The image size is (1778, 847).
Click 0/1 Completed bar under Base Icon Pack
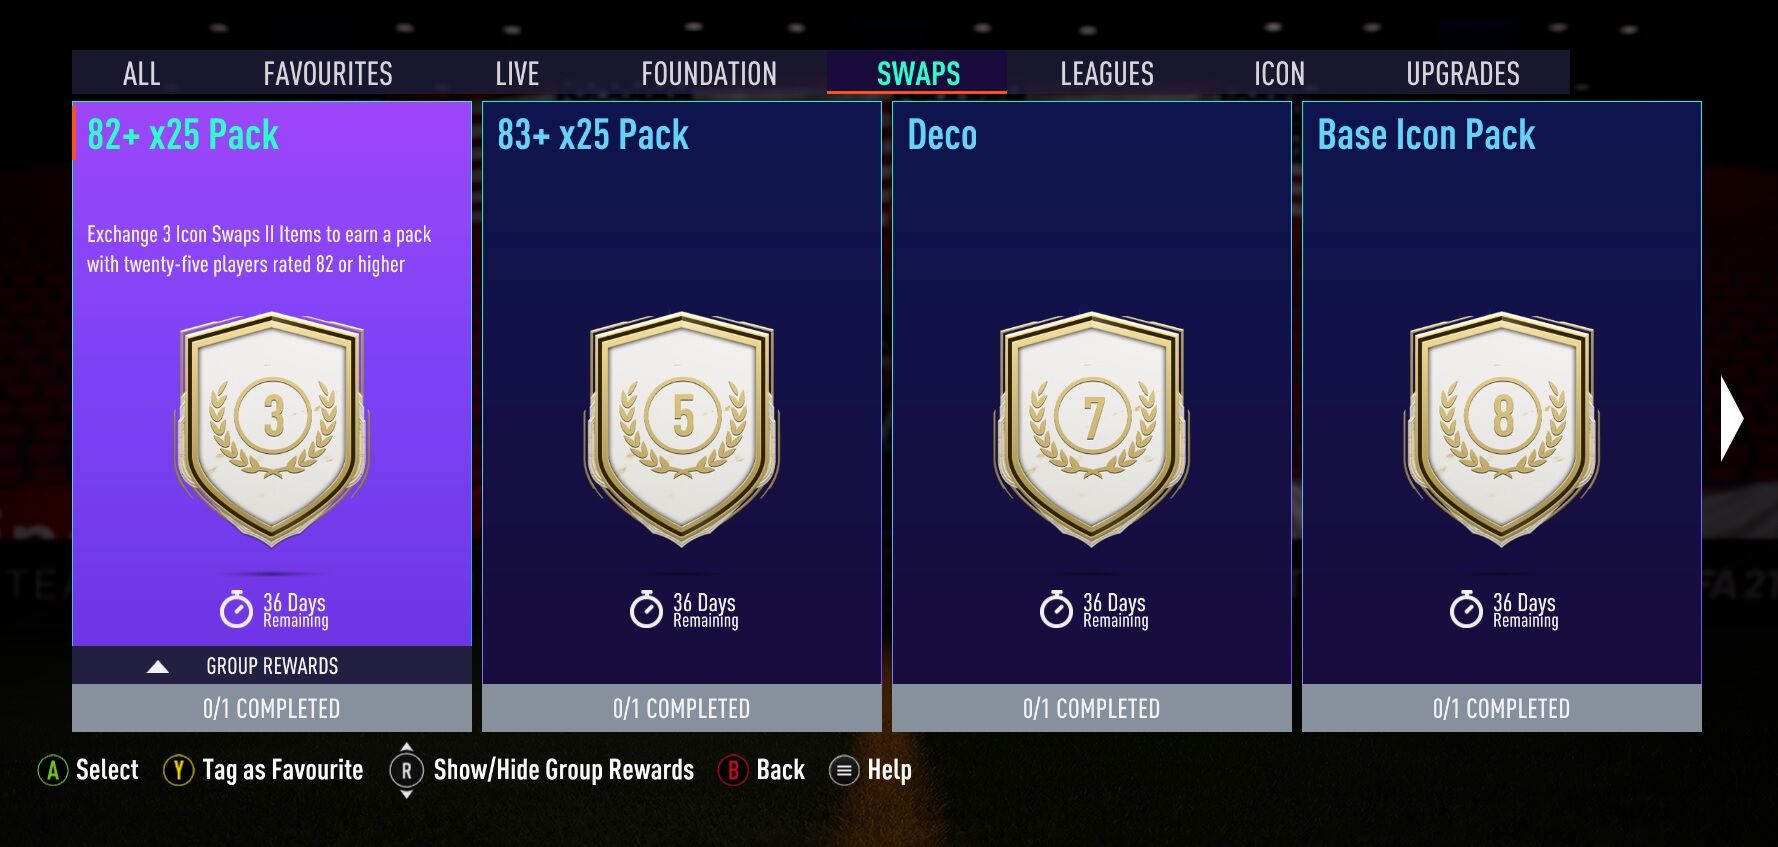click(1502, 708)
